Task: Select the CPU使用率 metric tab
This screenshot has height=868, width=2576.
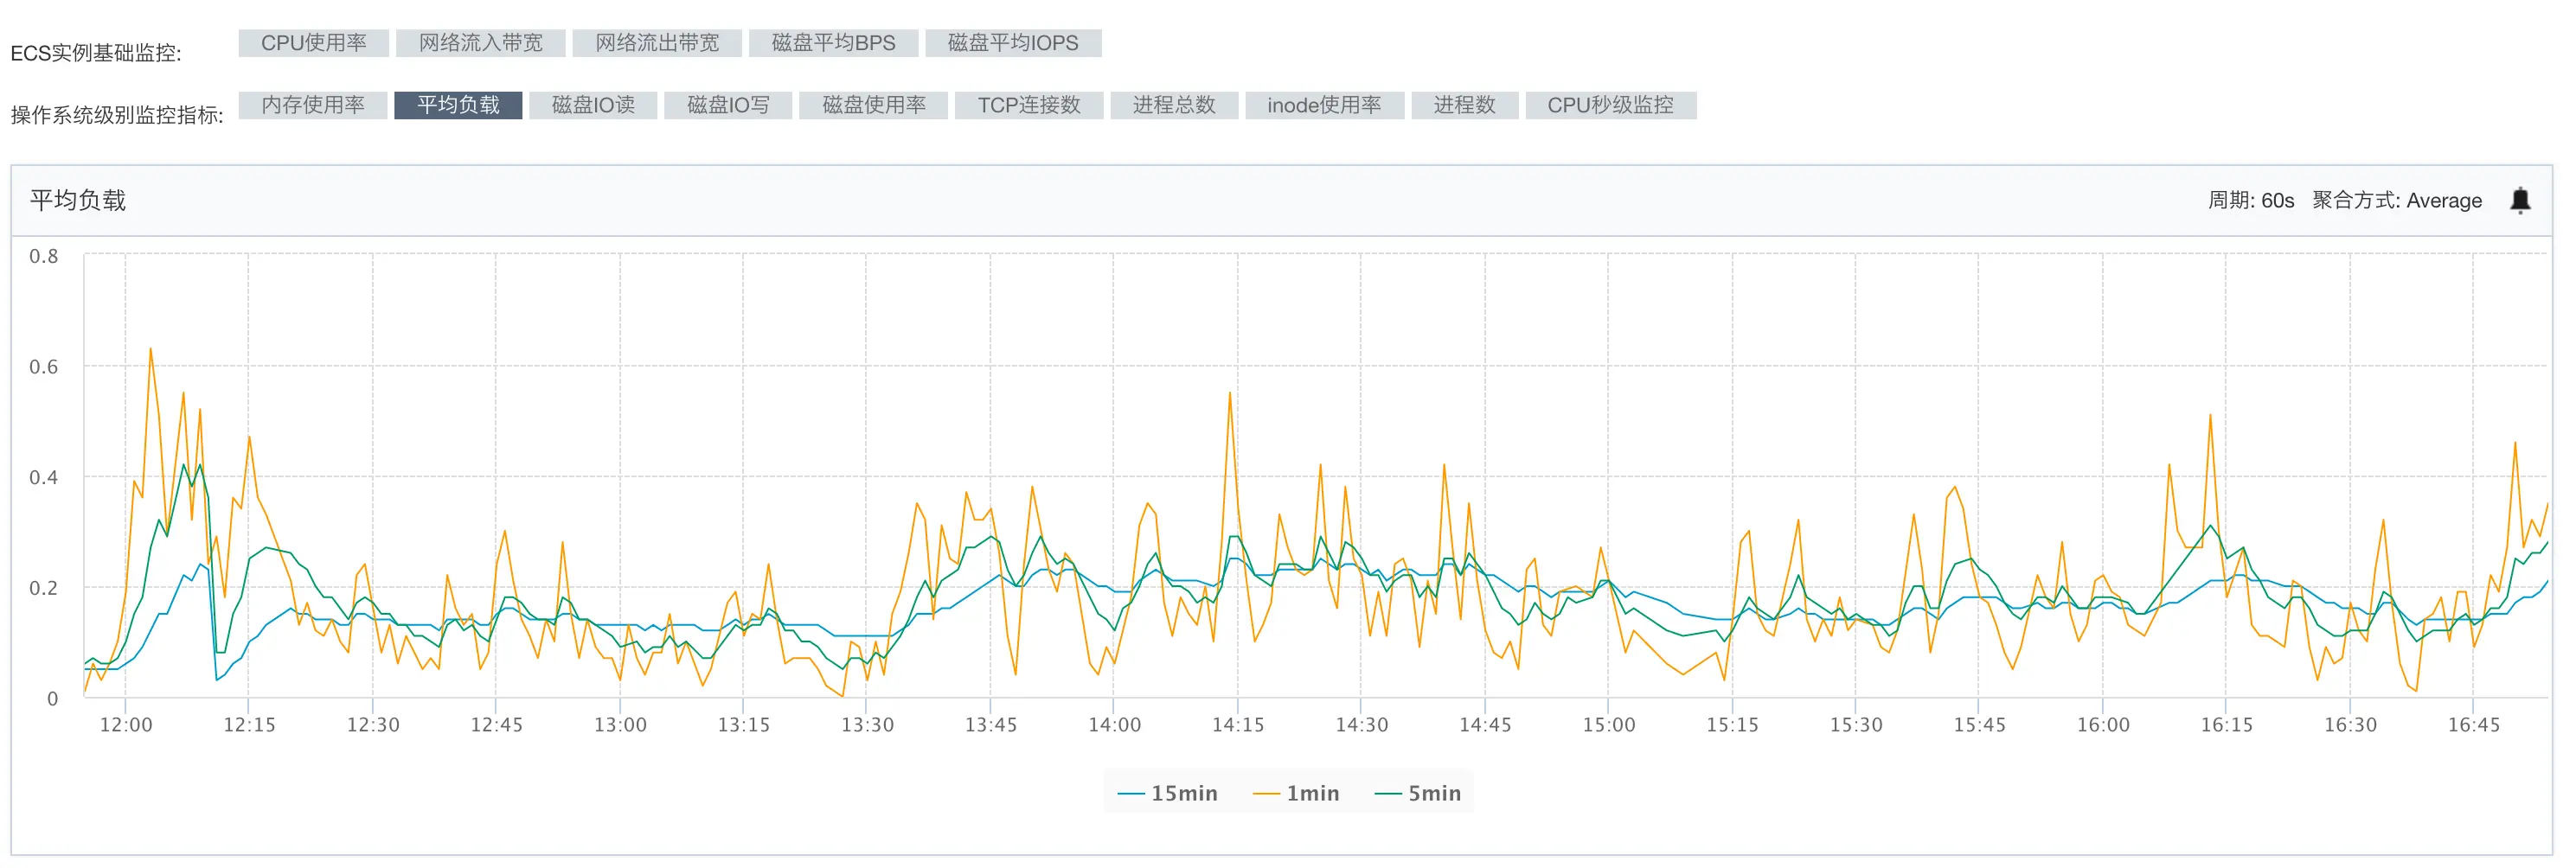Action: click(x=313, y=43)
